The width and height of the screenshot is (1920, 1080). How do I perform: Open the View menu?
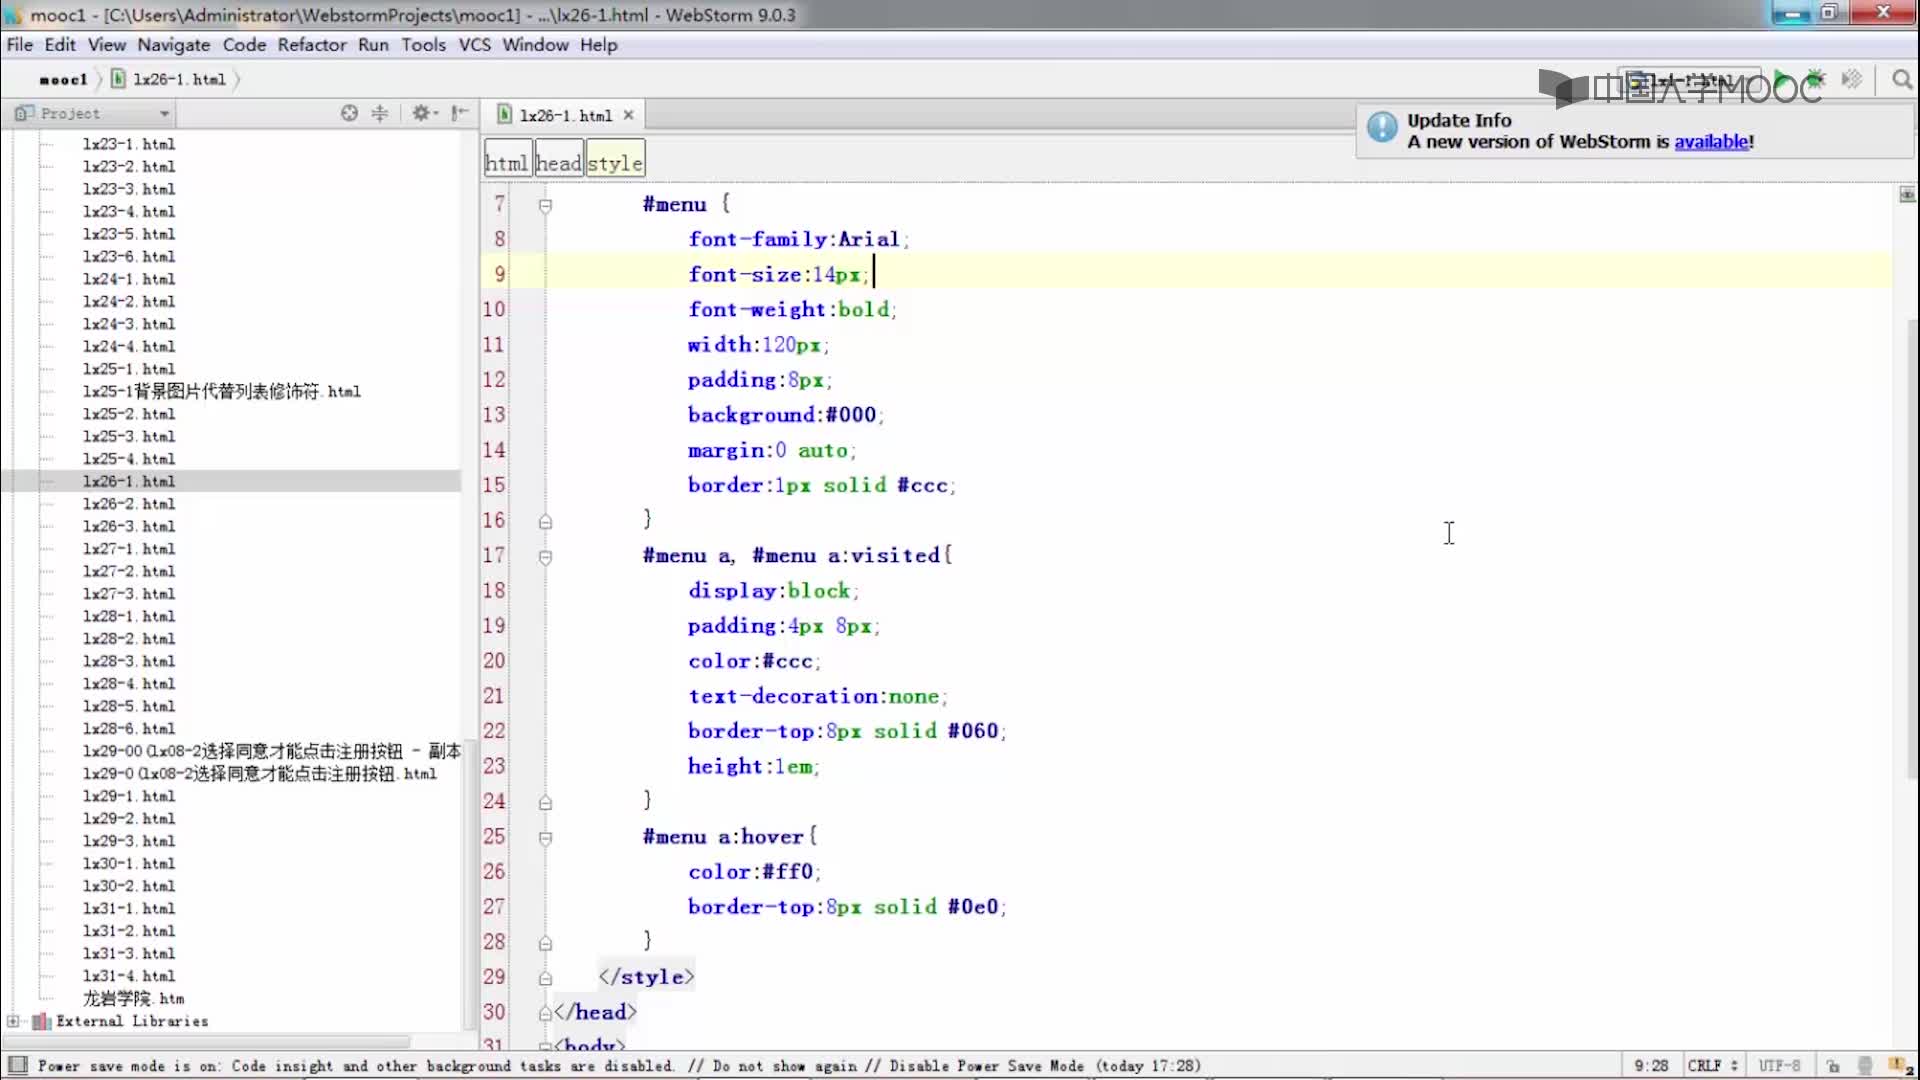pyautogui.click(x=107, y=45)
